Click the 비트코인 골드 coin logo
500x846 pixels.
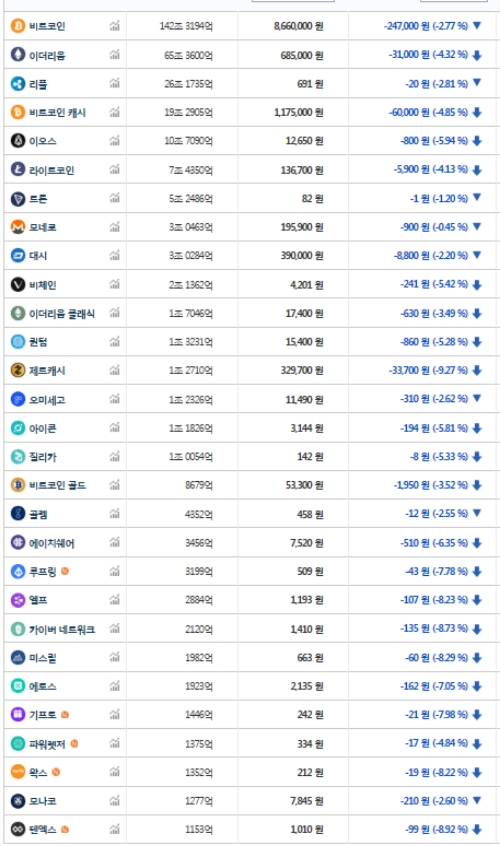point(18,485)
